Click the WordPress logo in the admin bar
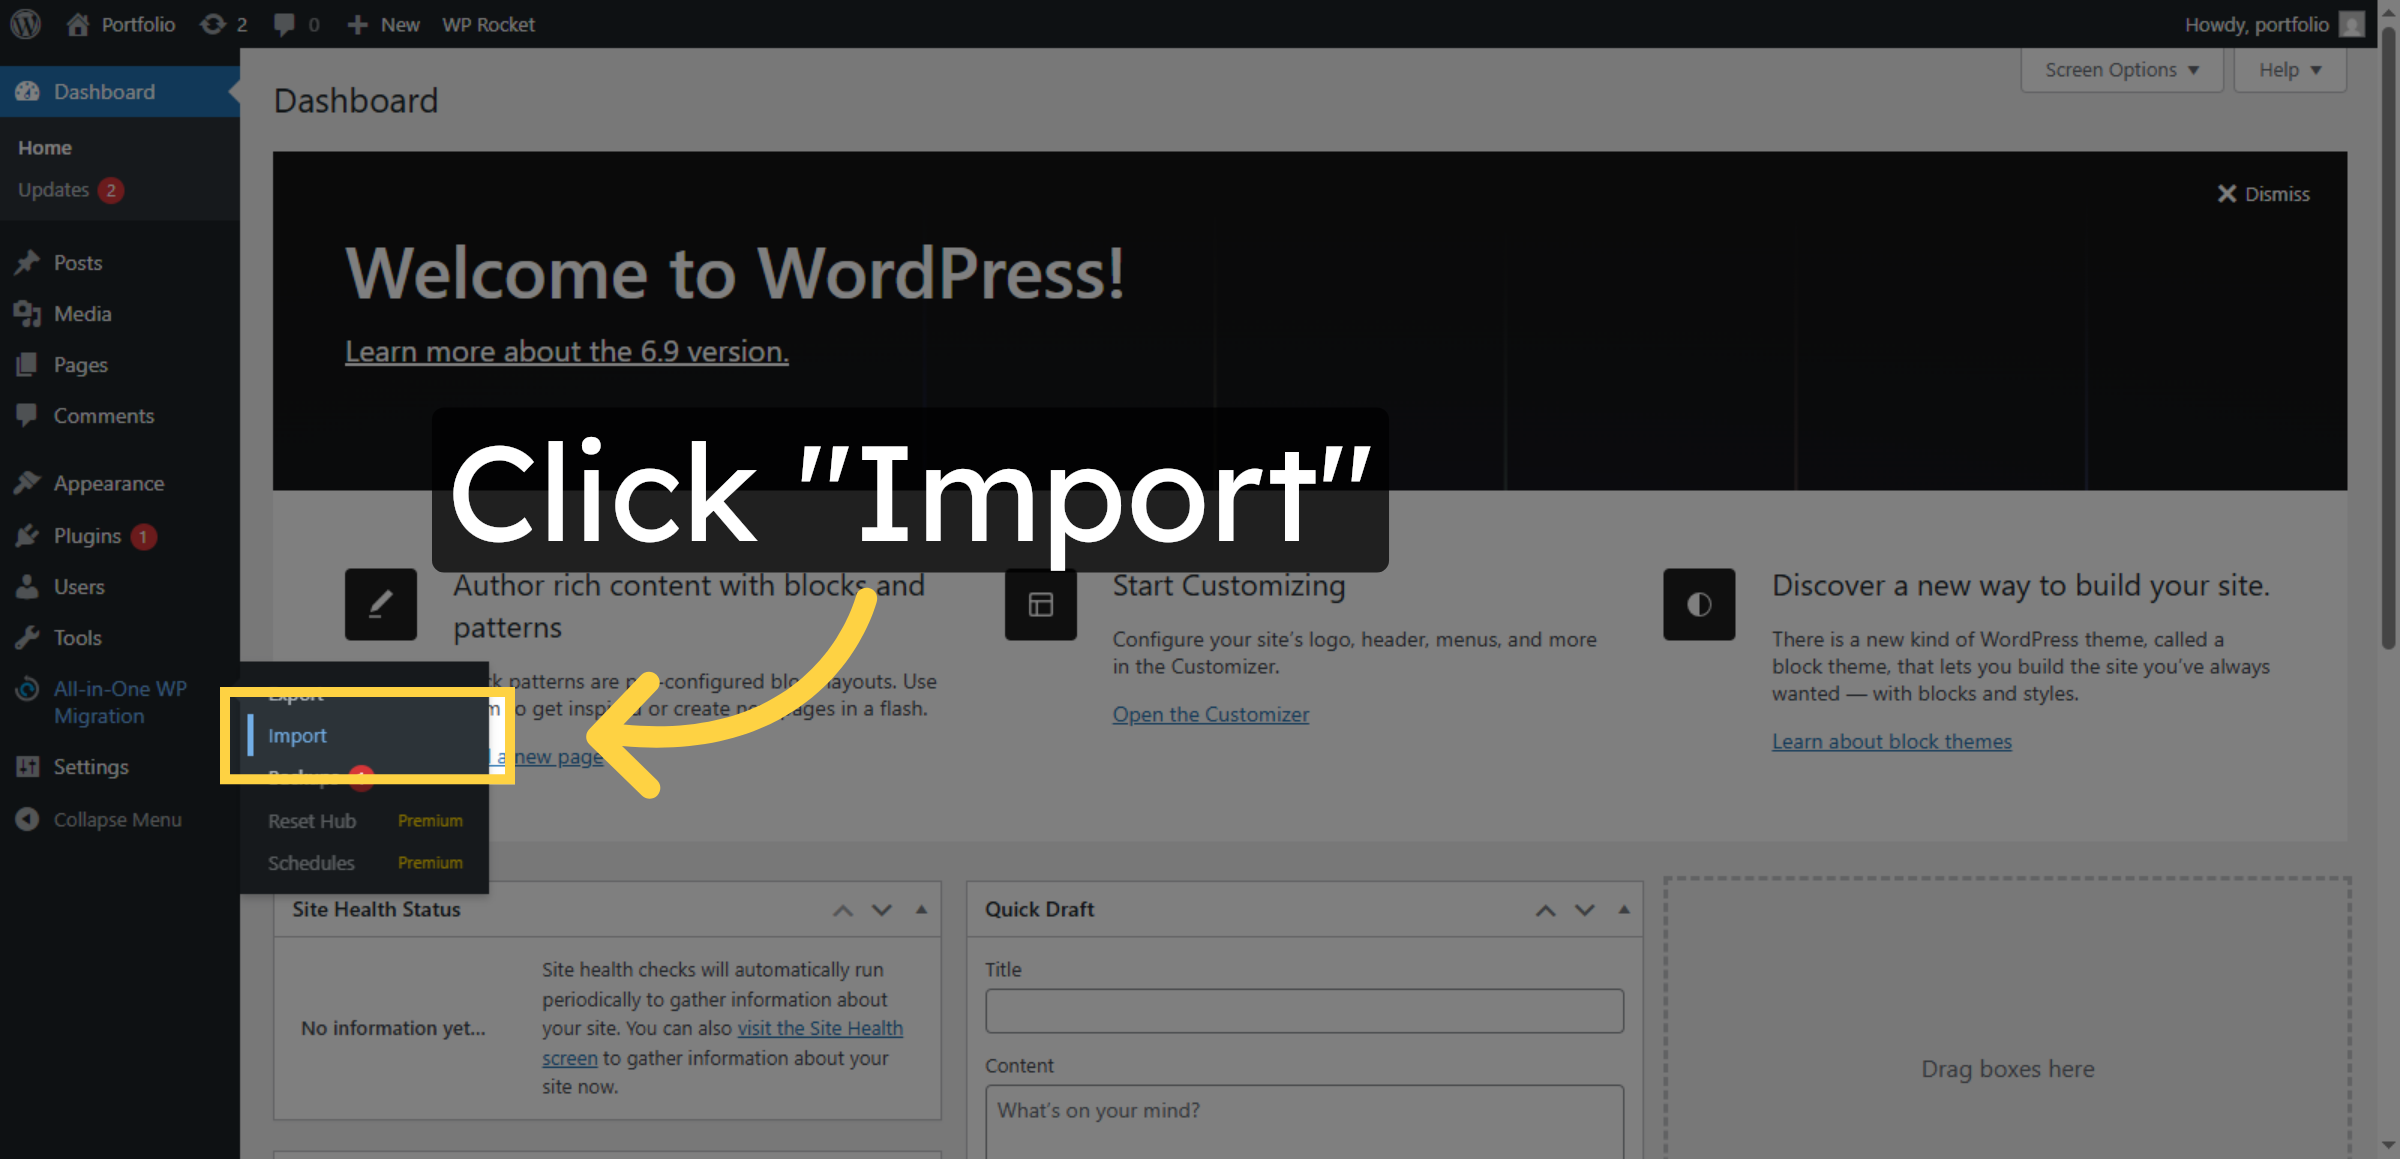Viewport: 2400px width, 1159px height. click(24, 23)
